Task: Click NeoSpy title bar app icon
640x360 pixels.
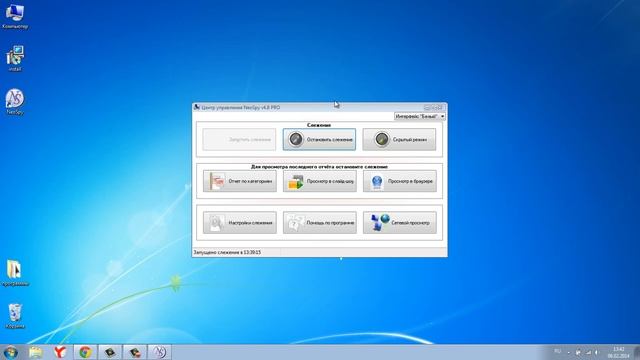Action: [x=197, y=107]
